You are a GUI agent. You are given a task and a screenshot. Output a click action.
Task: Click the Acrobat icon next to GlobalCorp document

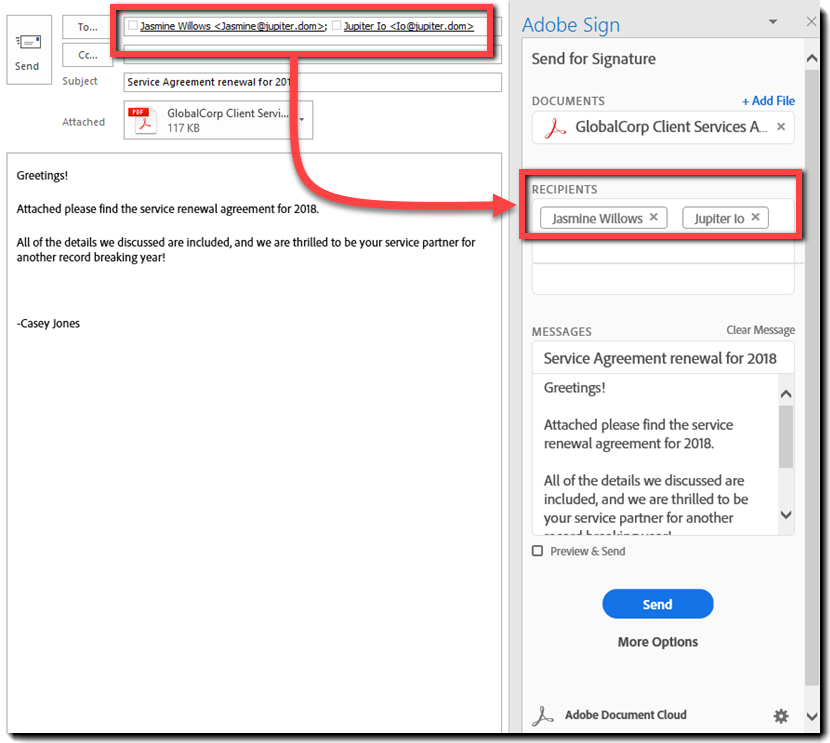click(x=555, y=128)
